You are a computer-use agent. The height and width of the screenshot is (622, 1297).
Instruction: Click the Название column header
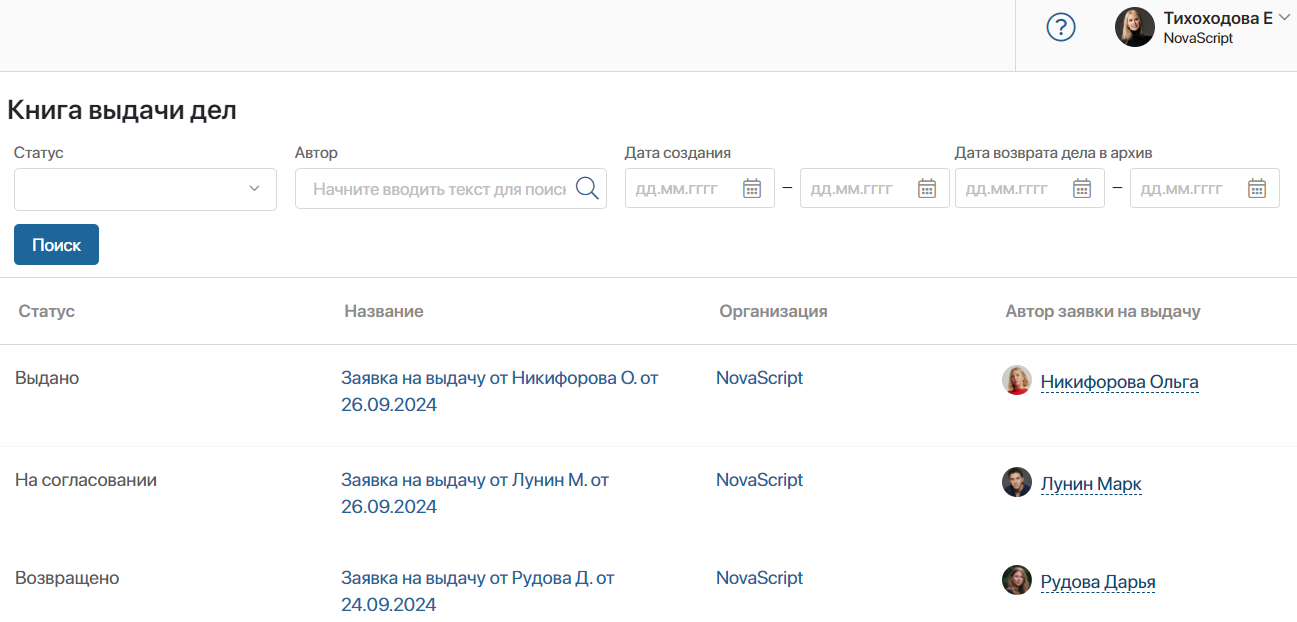coord(383,311)
